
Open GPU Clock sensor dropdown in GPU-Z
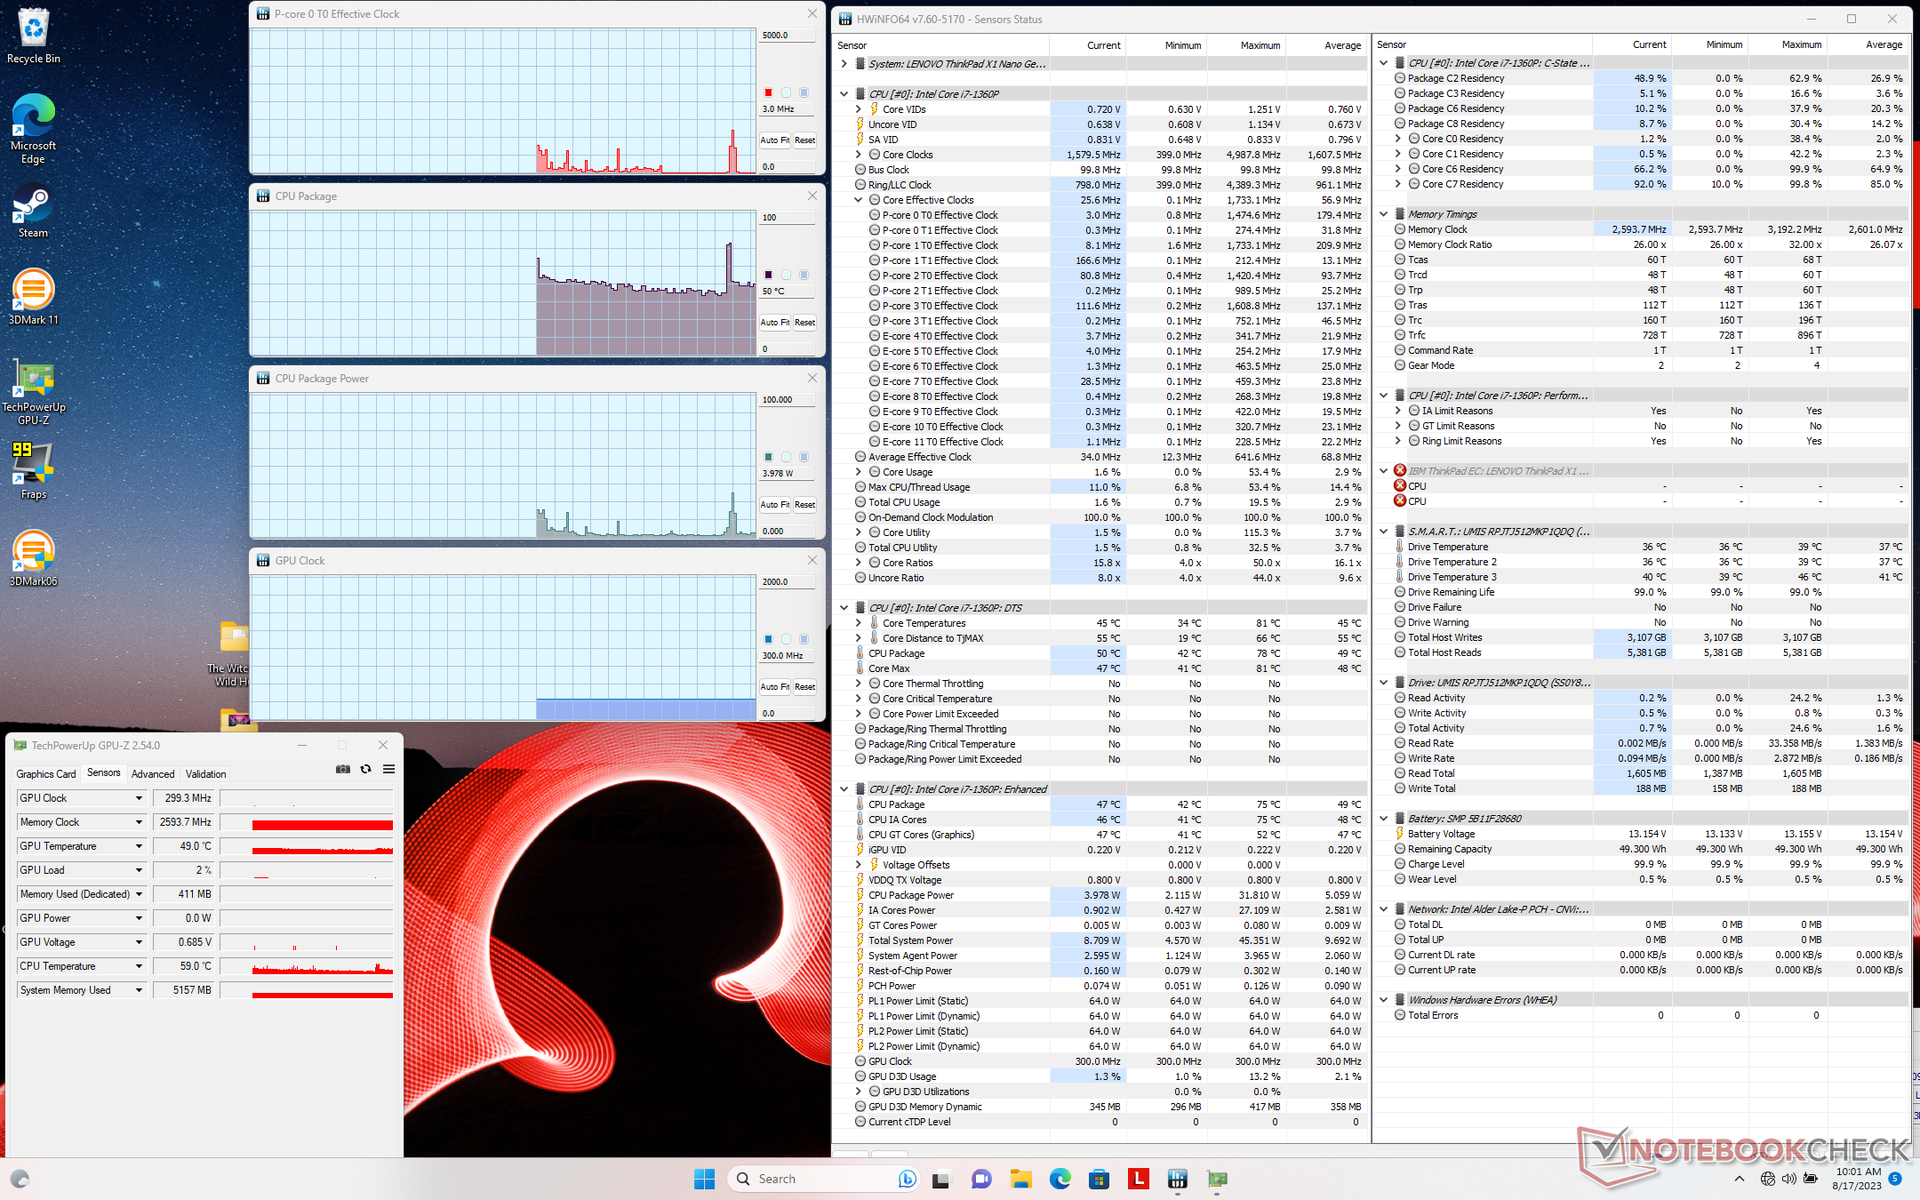[x=139, y=798]
